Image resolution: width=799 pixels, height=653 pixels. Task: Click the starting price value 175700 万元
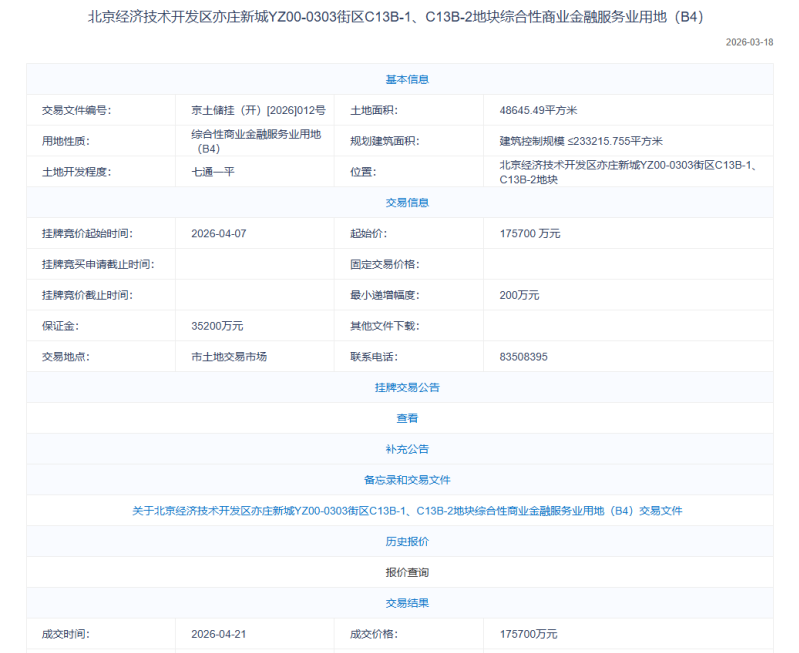click(x=530, y=233)
